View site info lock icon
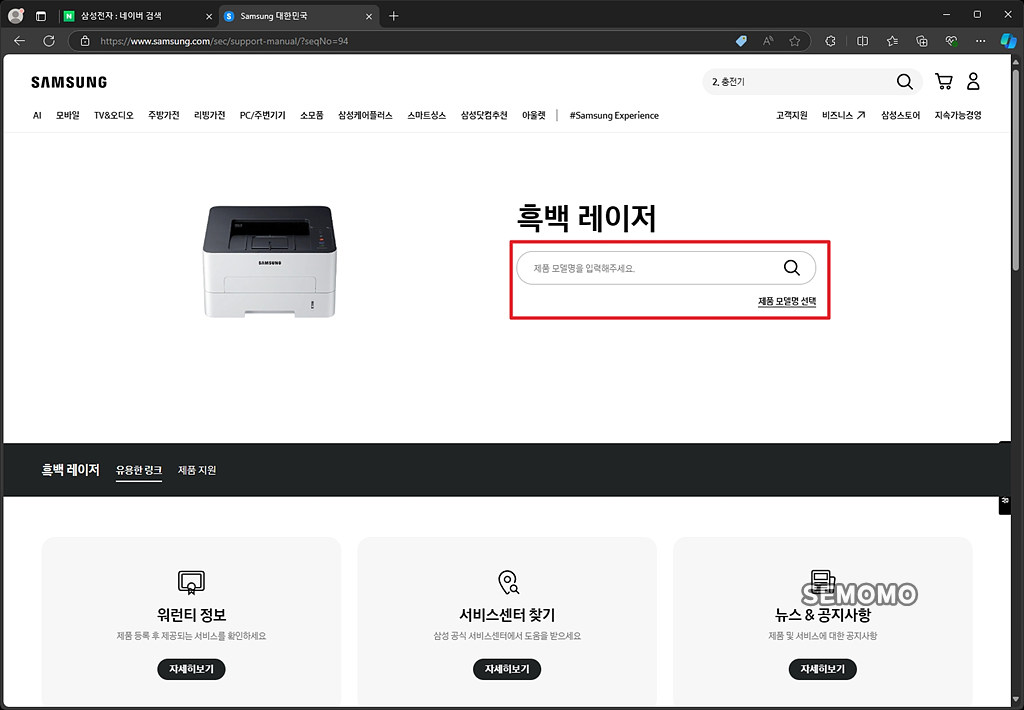This screenshot has height=710, width=1024. (85, 40)
